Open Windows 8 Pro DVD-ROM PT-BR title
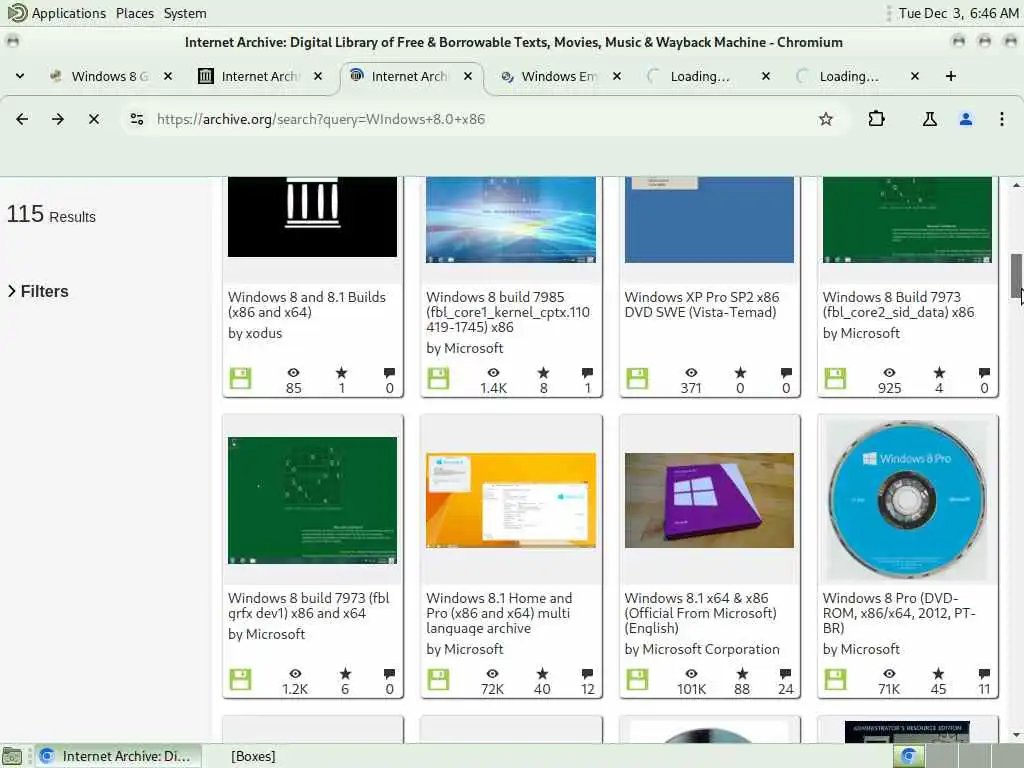 [x=899, y=613]
